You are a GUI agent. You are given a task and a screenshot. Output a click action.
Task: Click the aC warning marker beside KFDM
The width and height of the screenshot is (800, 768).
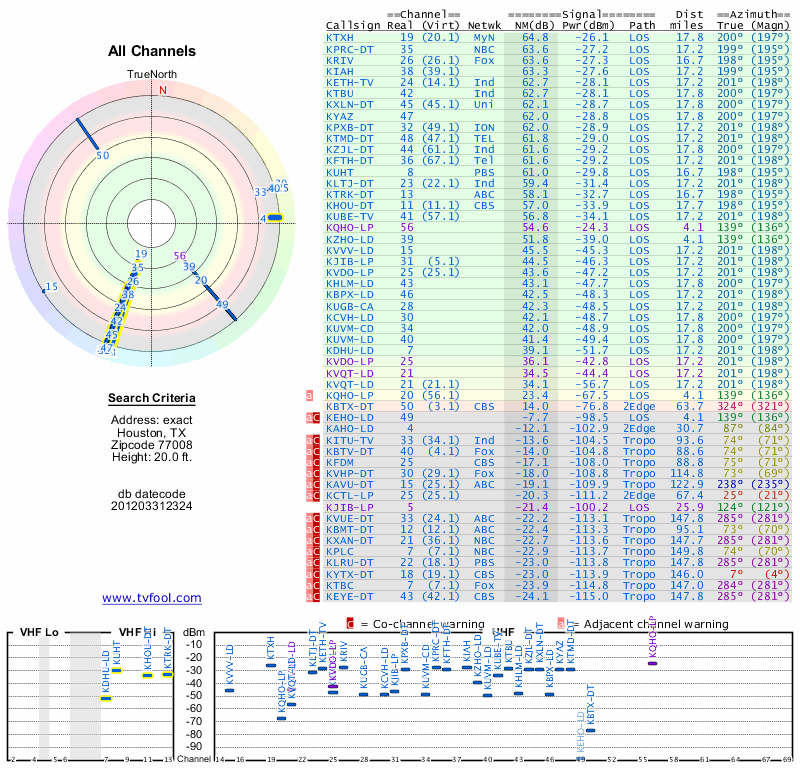click(x=313, y=462)
